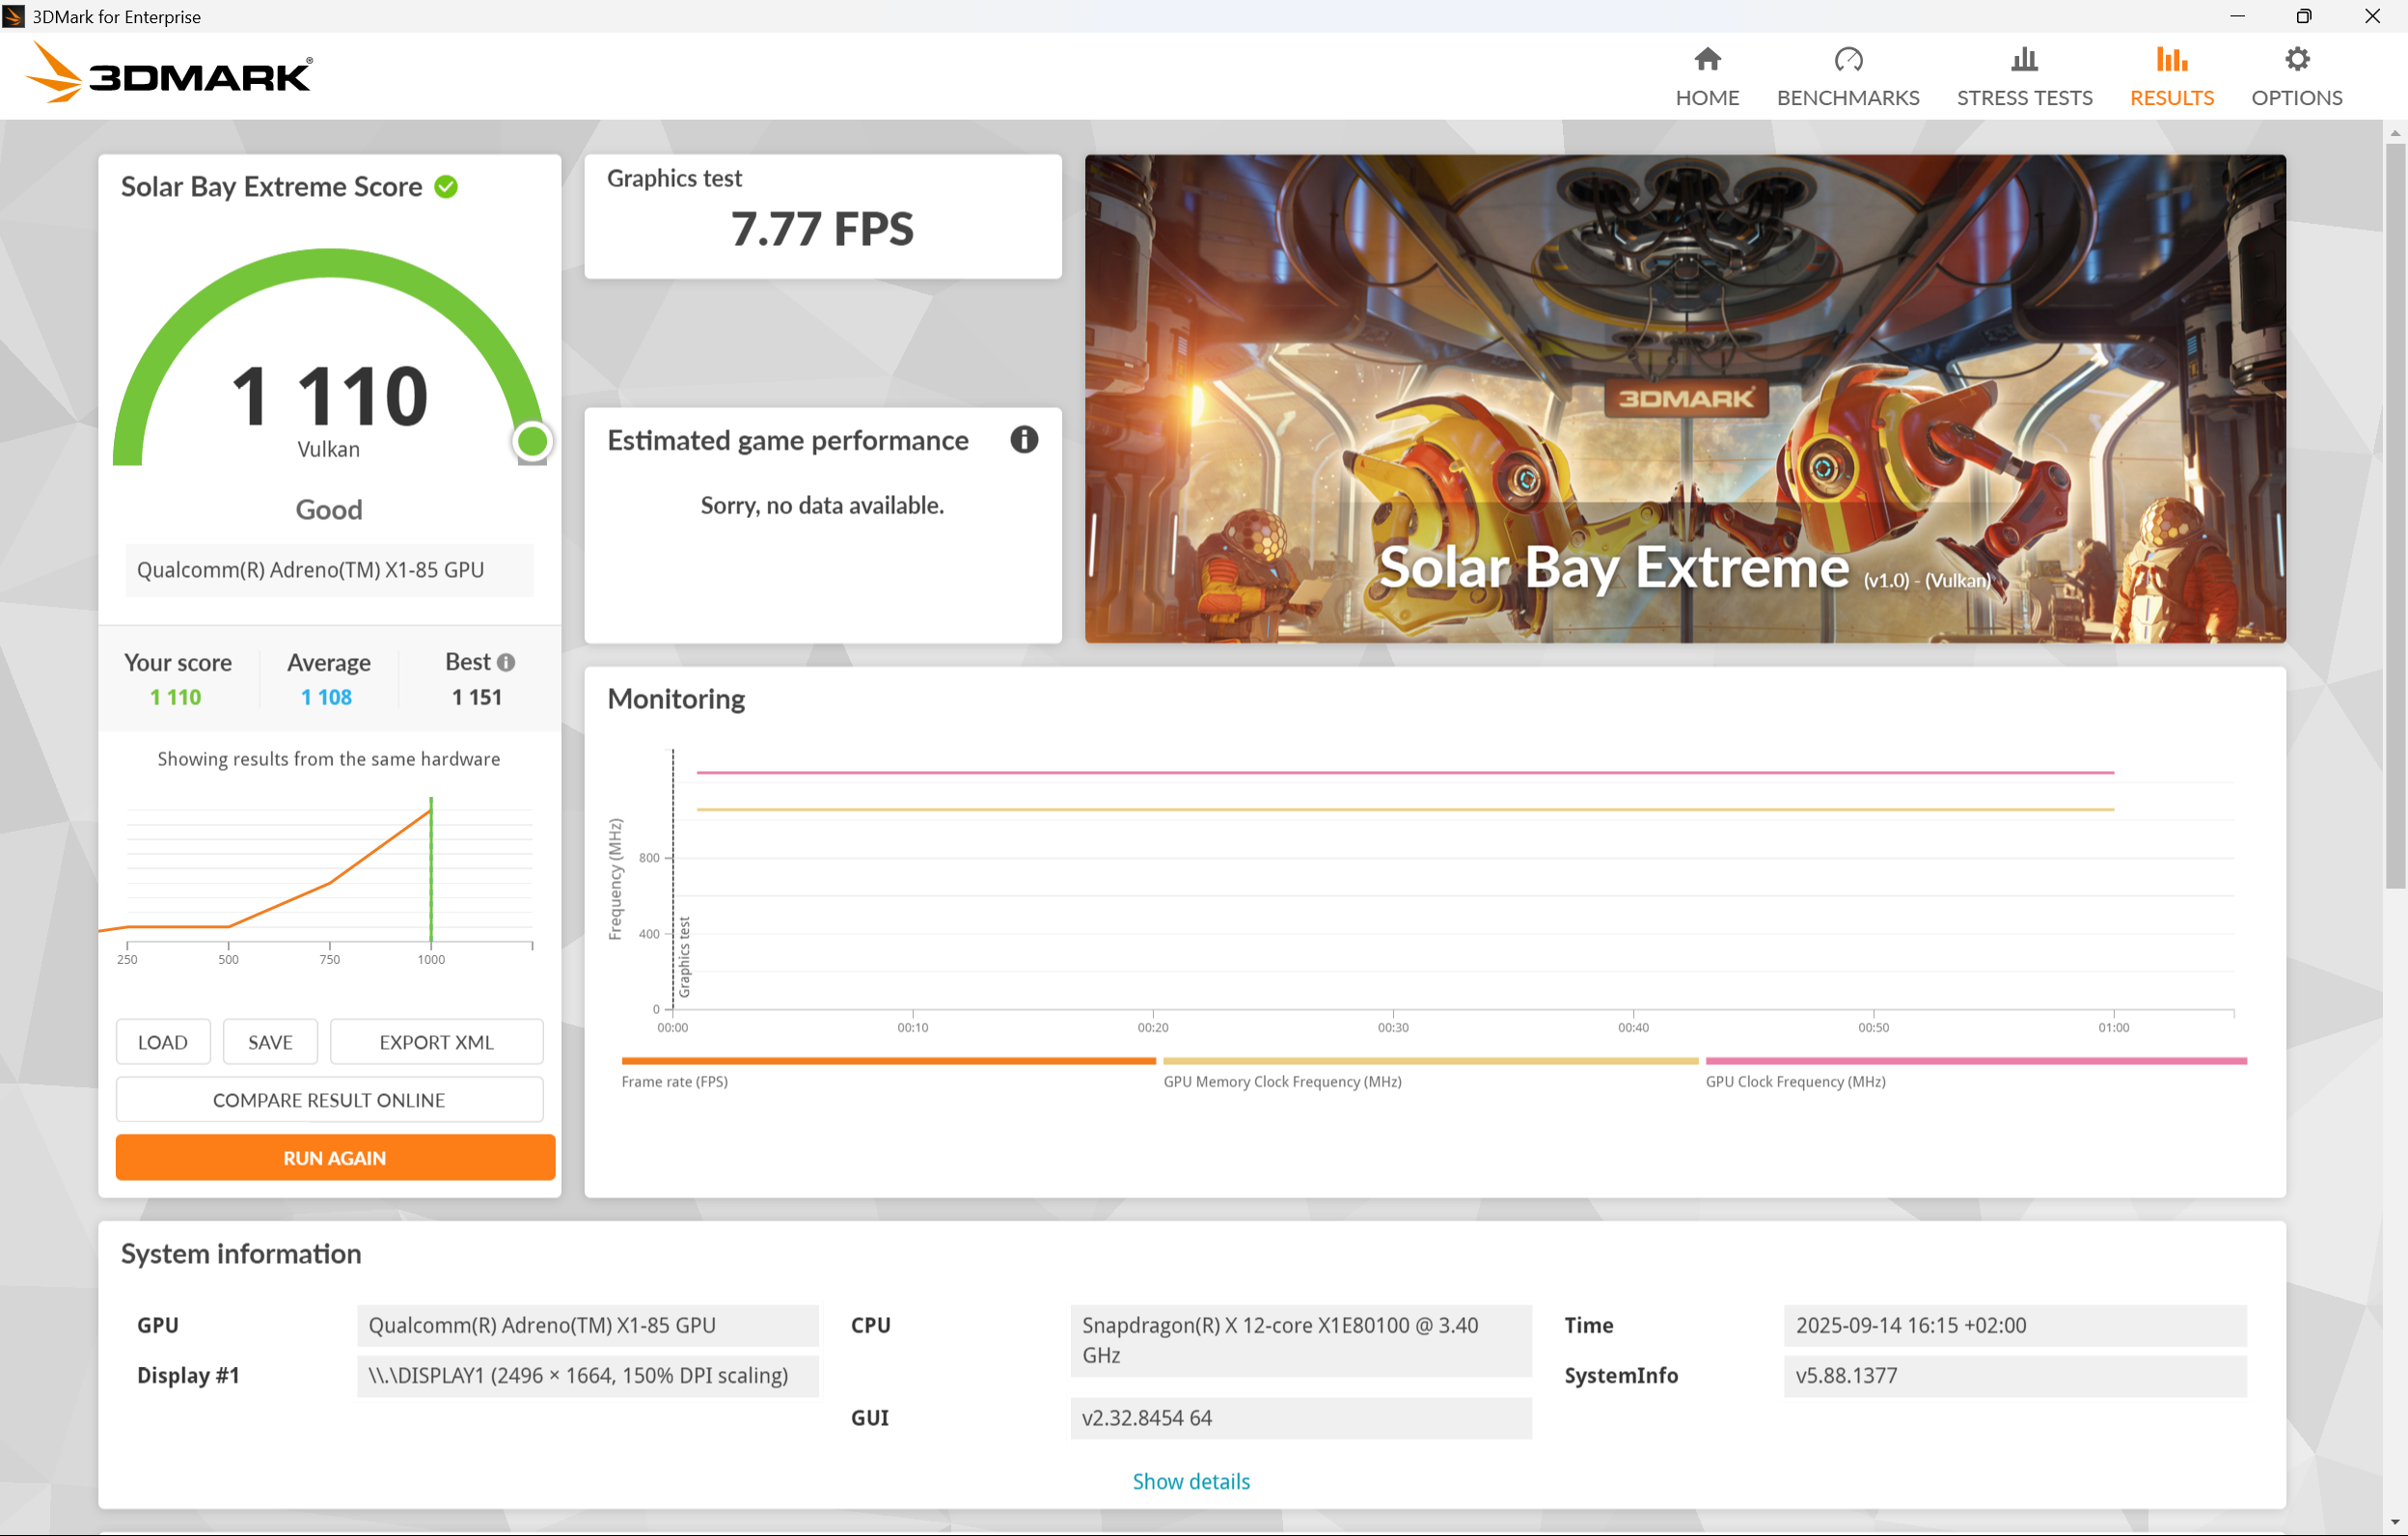Toggle Frame rate (FPS) legend series
Image resolution: width=2408 pixels, height=1536 pixels.
point(674,1081)
